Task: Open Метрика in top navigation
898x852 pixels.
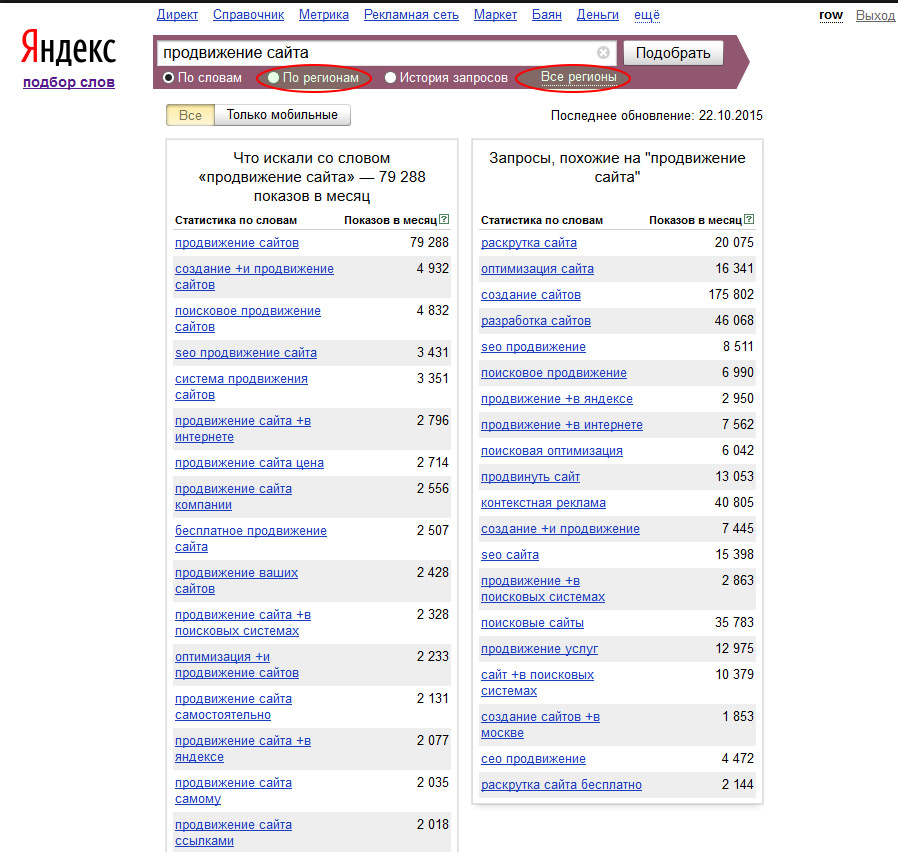Action: tap(324, 15)
